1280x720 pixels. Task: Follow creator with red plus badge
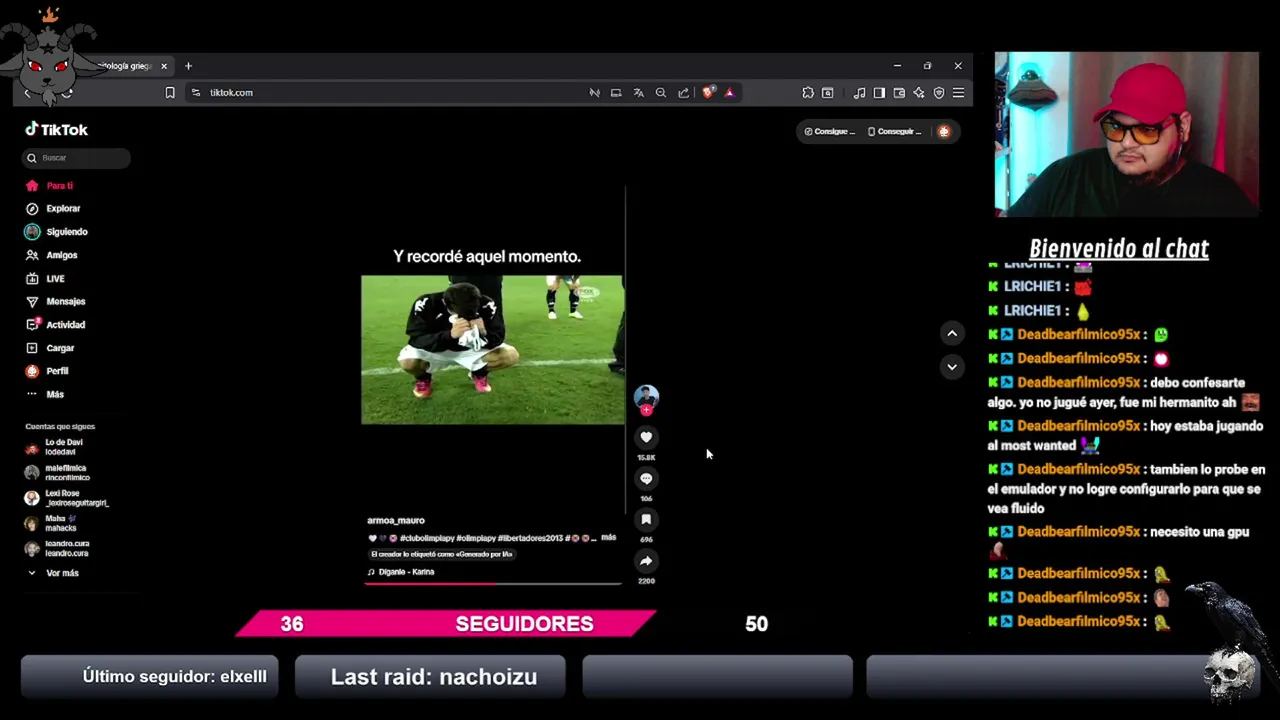tap(646, 410)
